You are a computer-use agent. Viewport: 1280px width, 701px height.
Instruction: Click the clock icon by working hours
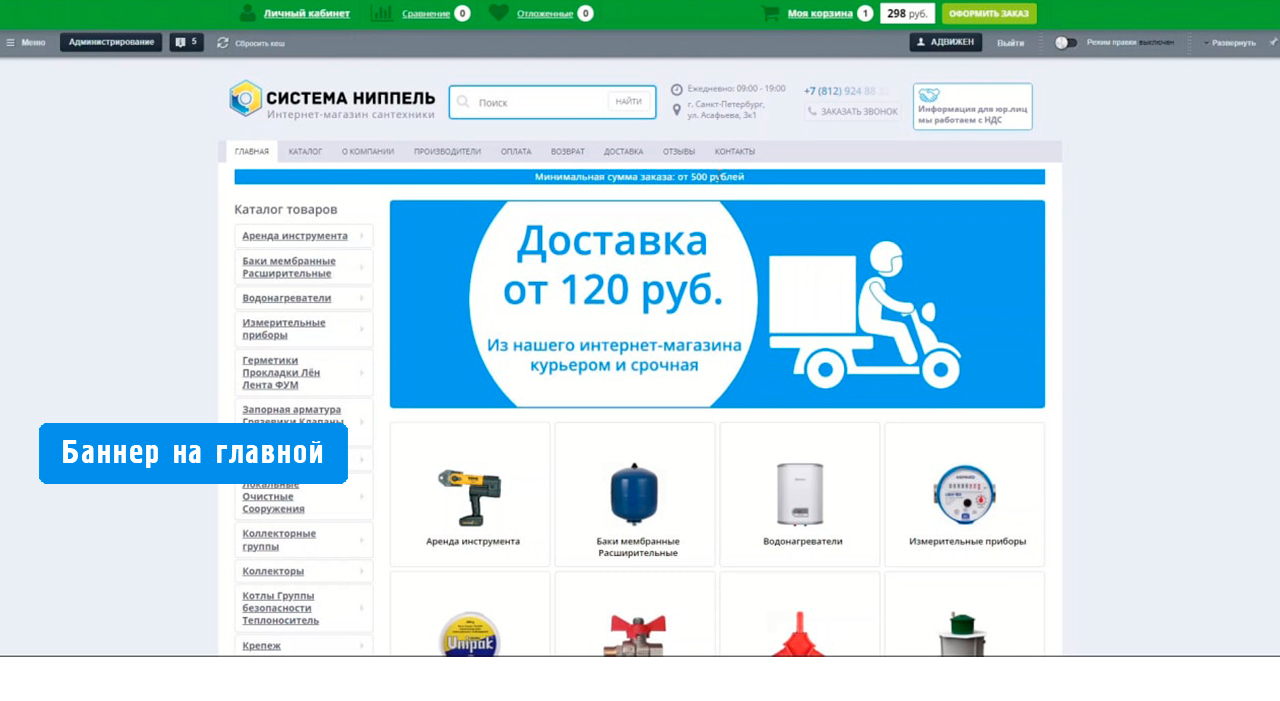point(677,89)
